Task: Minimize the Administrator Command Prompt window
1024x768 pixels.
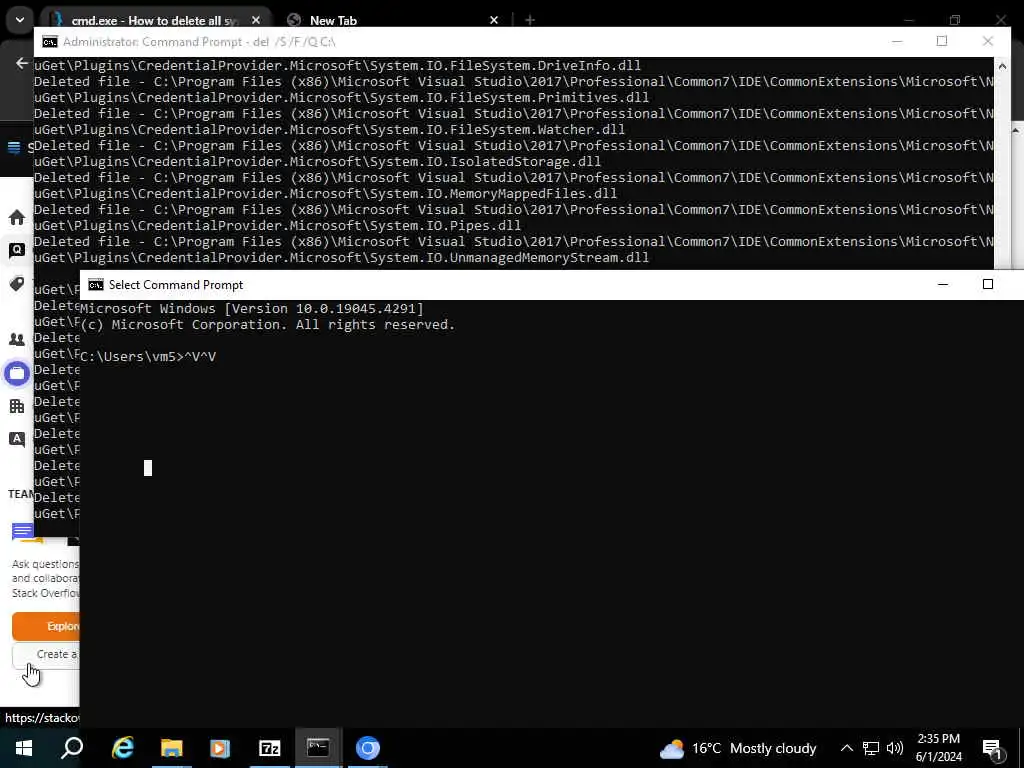Action: pos(897,41)
